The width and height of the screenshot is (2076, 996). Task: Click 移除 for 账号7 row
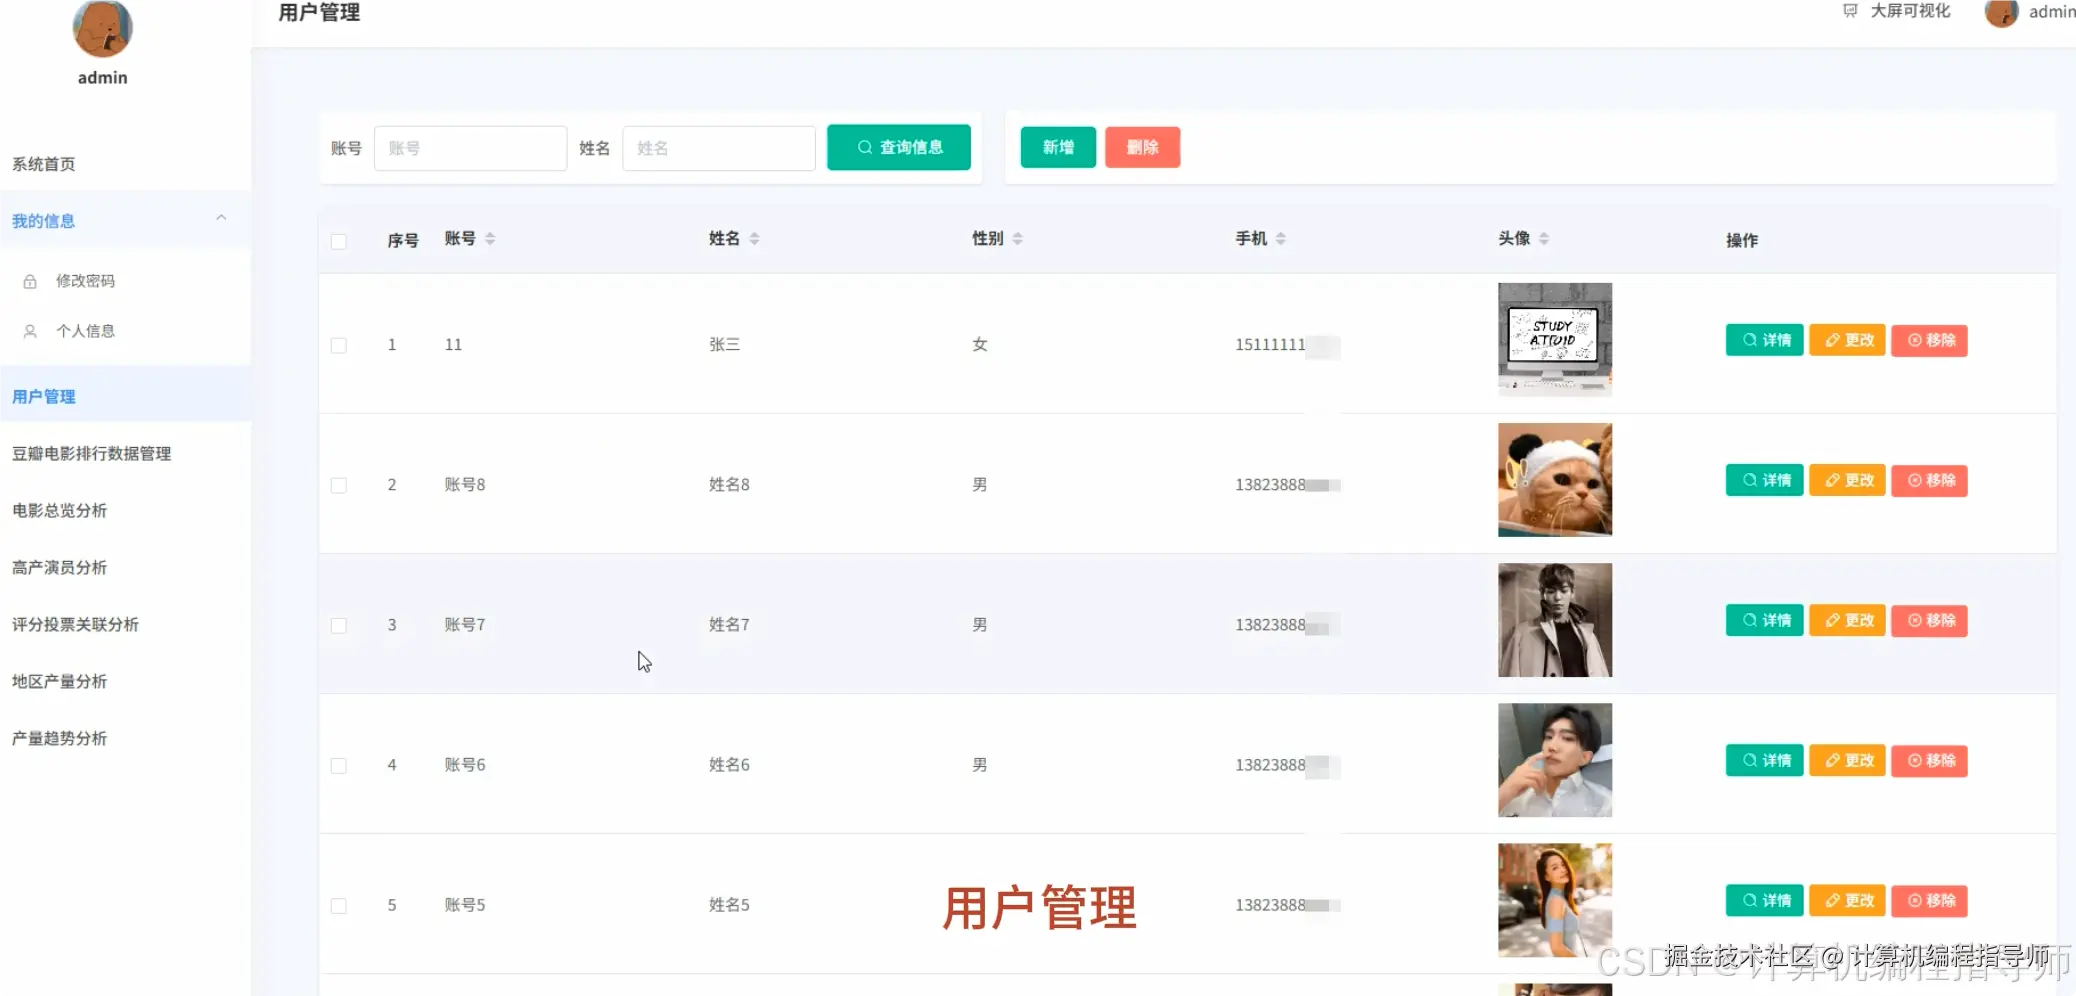pyautogui.click(x=1930, y=620)
